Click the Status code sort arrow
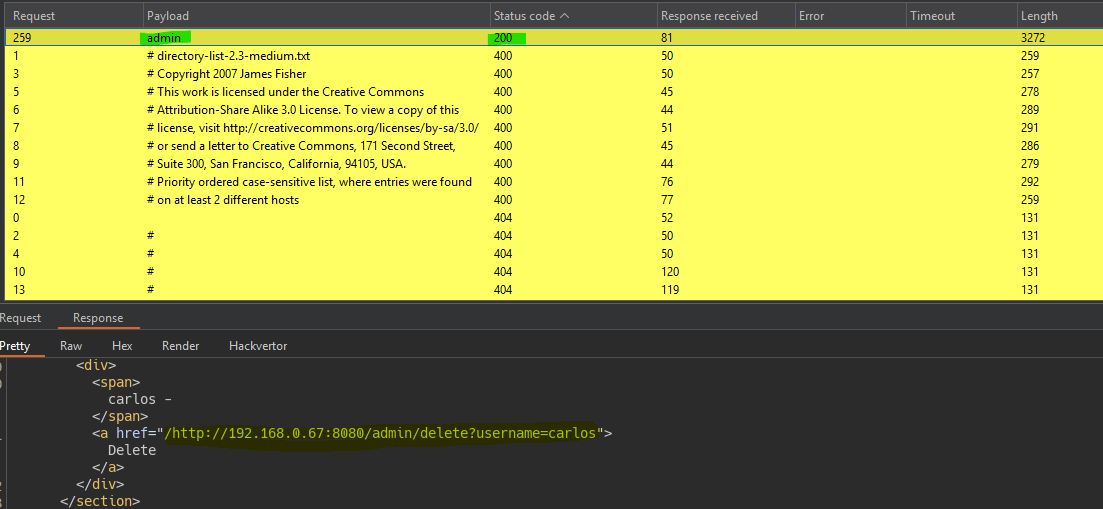The width and height of the screenshot is (1103, 509). (x=565, y=16)
